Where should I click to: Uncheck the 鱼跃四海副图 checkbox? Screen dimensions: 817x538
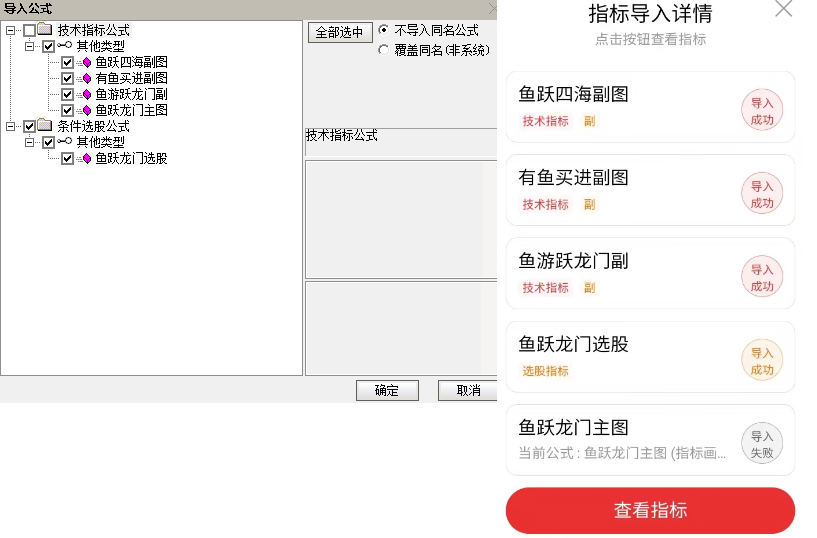click(x=67, y=62)
